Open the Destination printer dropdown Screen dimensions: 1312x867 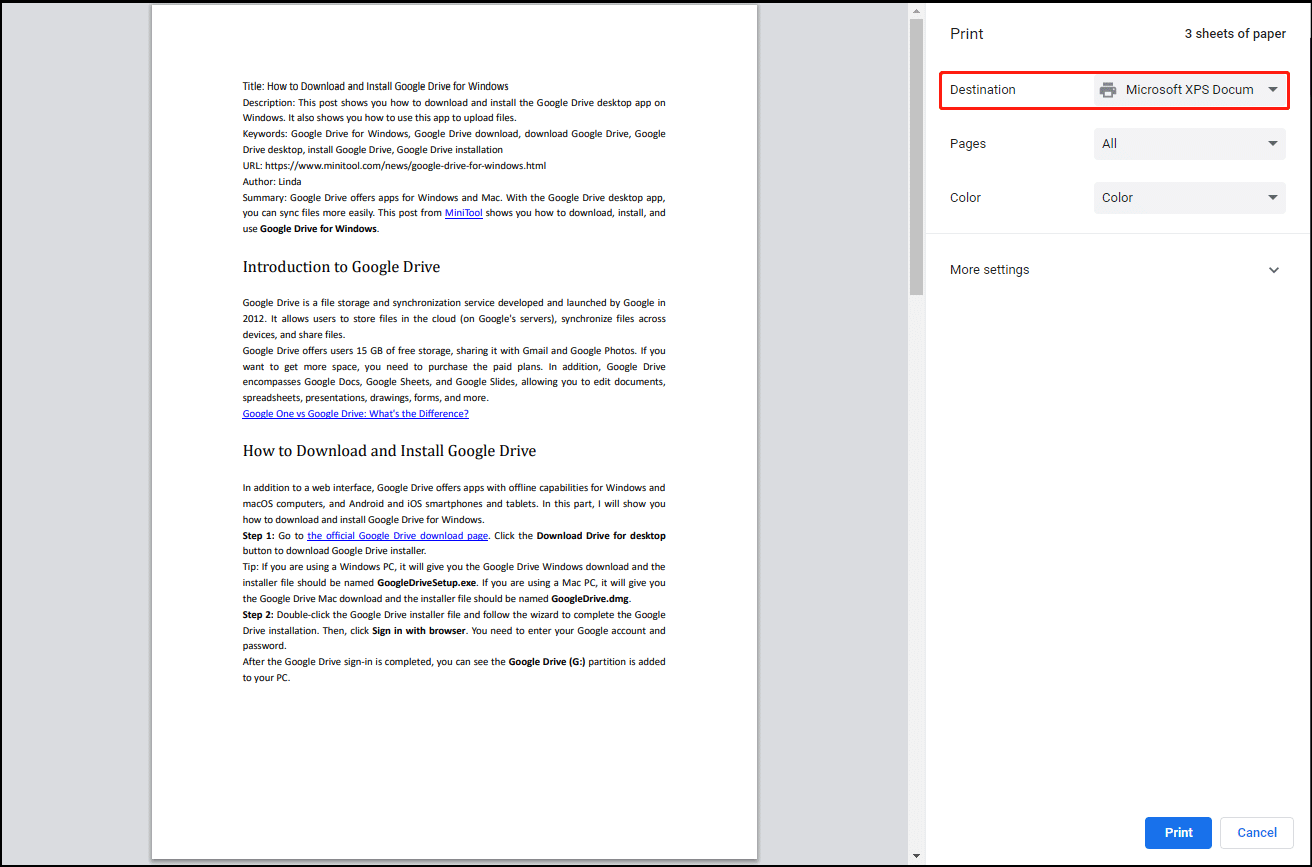(x=1189, y=90)
